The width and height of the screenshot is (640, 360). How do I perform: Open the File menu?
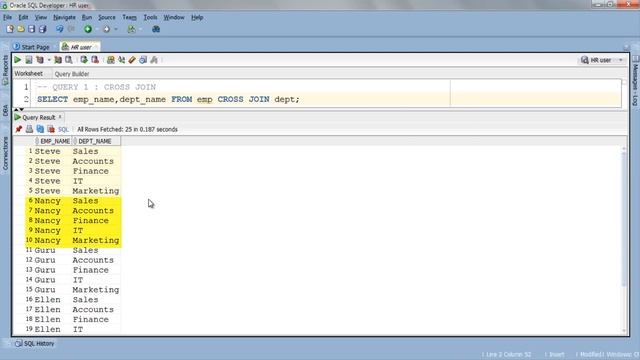7,17
